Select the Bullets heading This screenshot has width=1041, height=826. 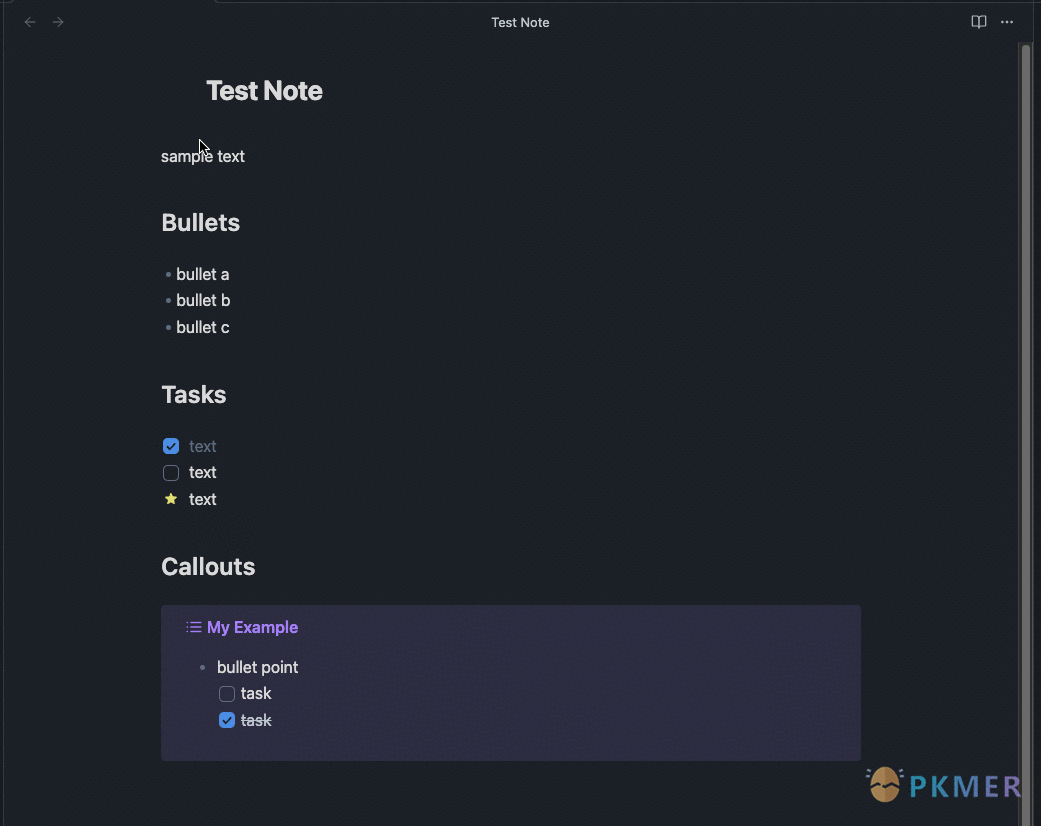pos(200,222)
